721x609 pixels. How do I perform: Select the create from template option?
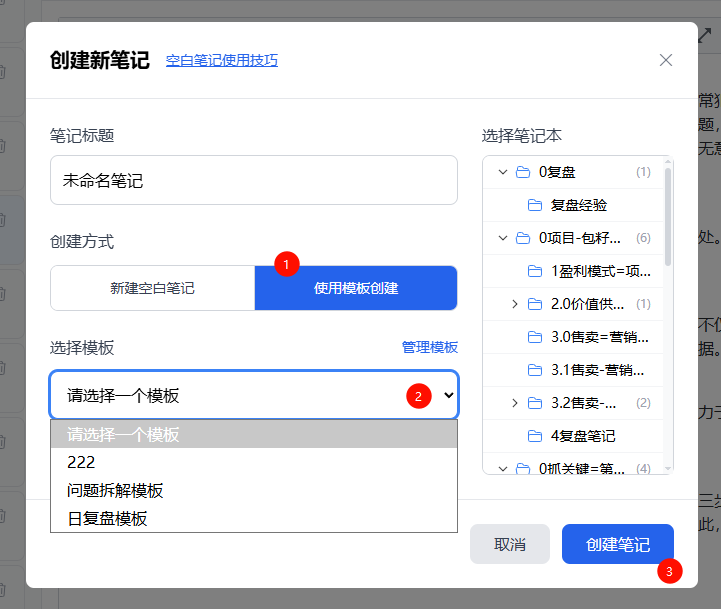point(356,288)
